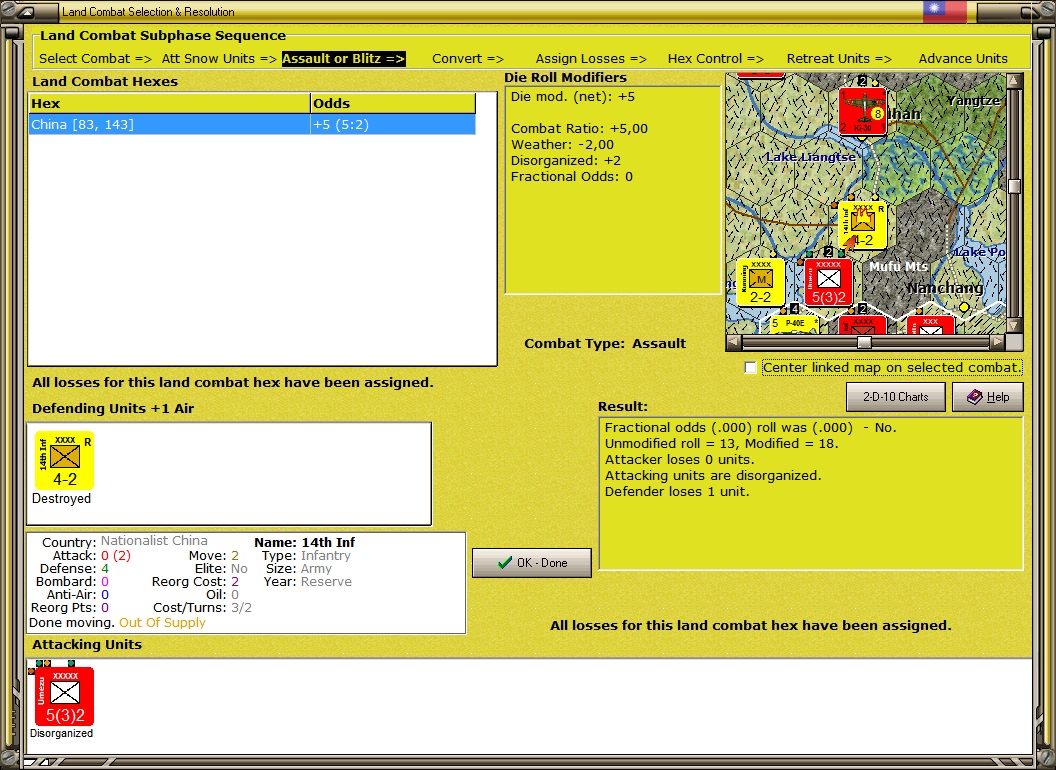Click the Combat Type: Assault label
1056x770 pixels.
[x=605, y=344]
